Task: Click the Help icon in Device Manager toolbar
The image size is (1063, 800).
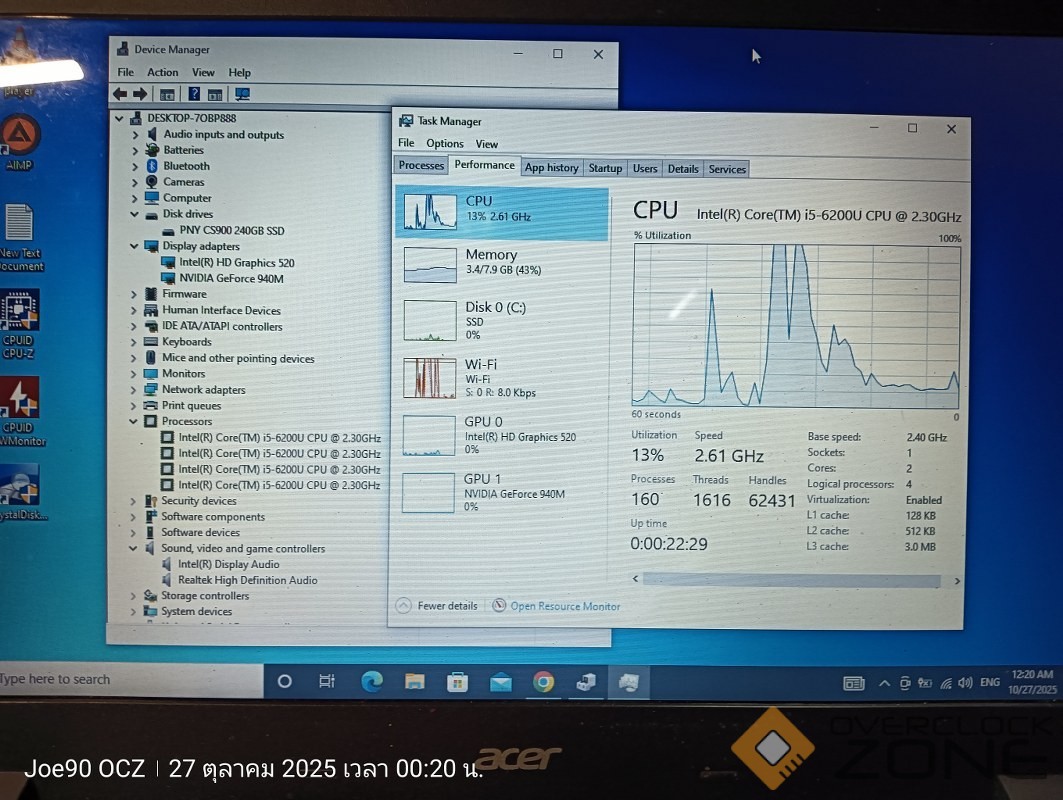Action: [x=194, y=94]
